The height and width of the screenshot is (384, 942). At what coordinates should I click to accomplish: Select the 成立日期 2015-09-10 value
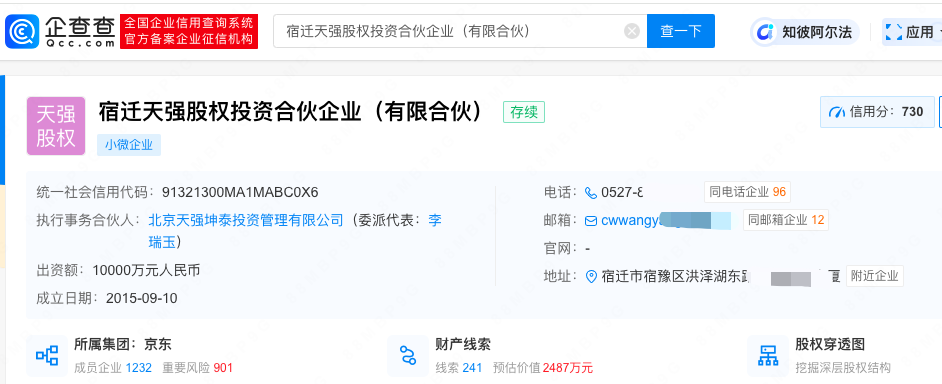[x=142, y=298]
